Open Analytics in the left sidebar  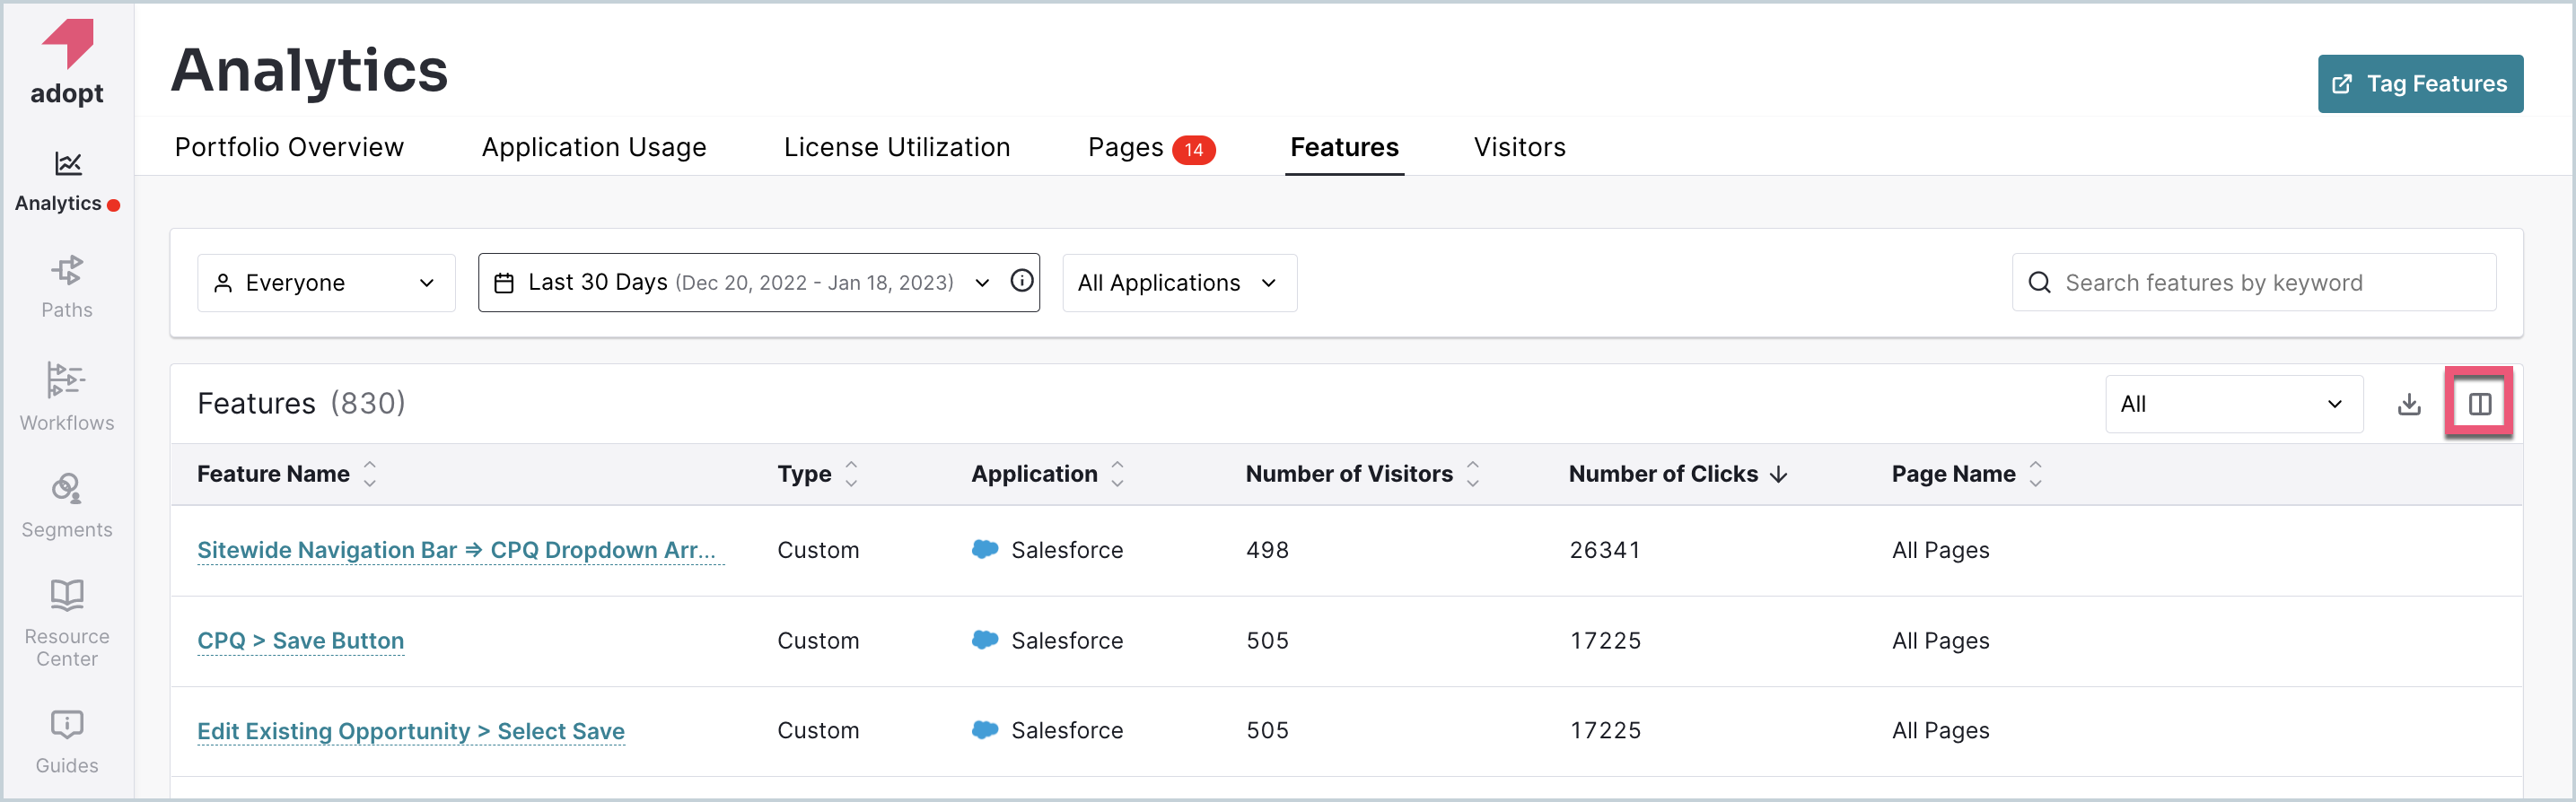(x=67, y=182)
